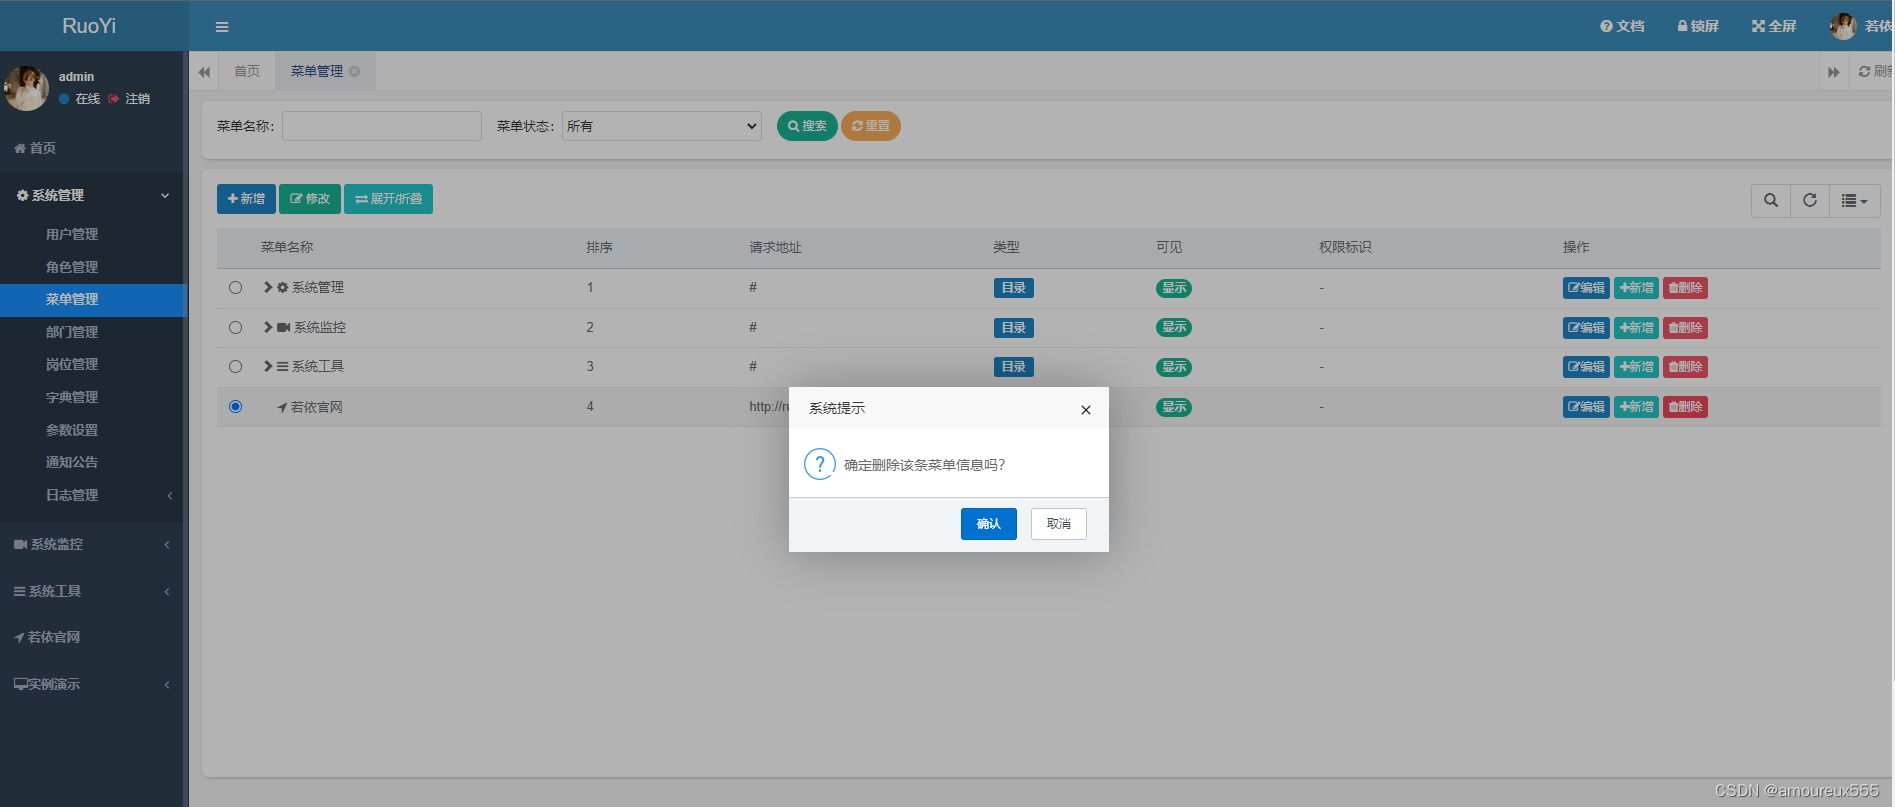Click the RuoYi logo title
Image resolution: width=1895 pixels, height=807 pixels.
pos(89,26)
